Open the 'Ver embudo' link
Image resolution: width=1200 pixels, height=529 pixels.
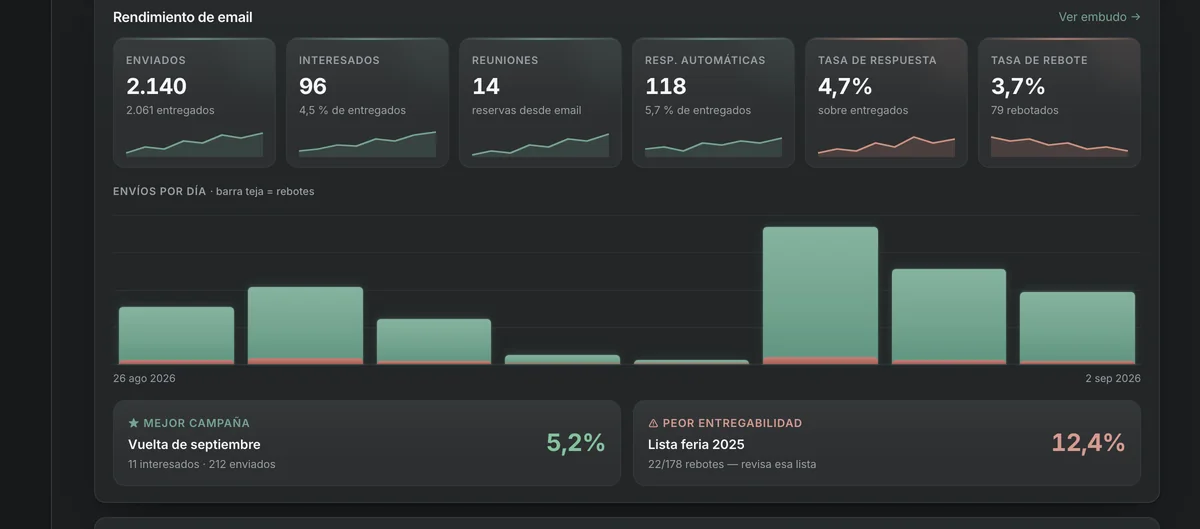coord(1099,17)
